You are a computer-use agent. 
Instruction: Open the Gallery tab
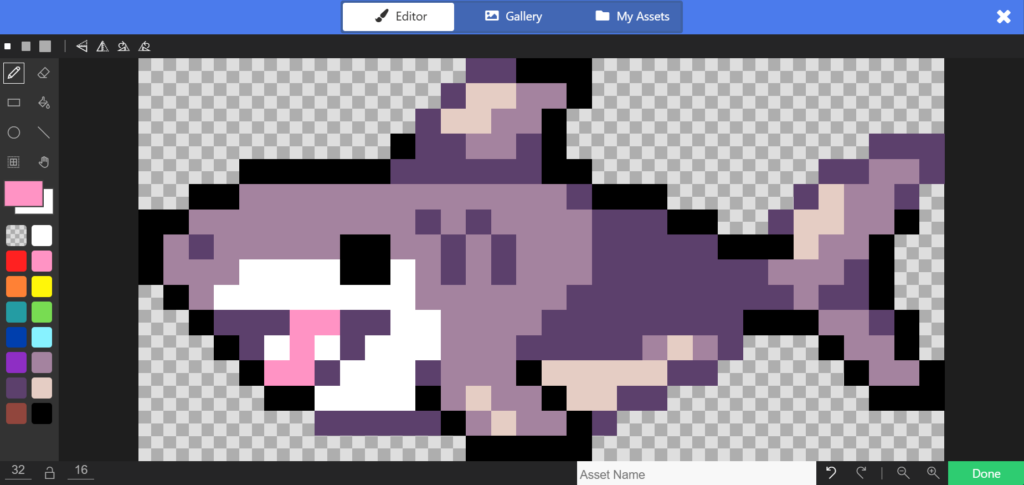click(x=513, y=16)
